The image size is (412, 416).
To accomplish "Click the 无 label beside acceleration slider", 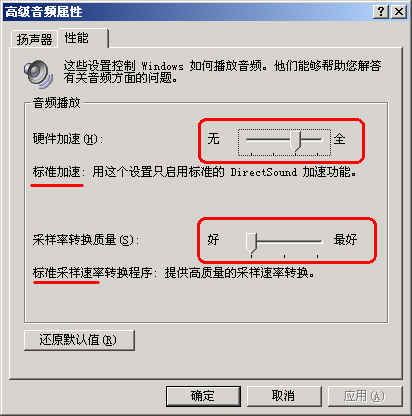I will 214,138.
